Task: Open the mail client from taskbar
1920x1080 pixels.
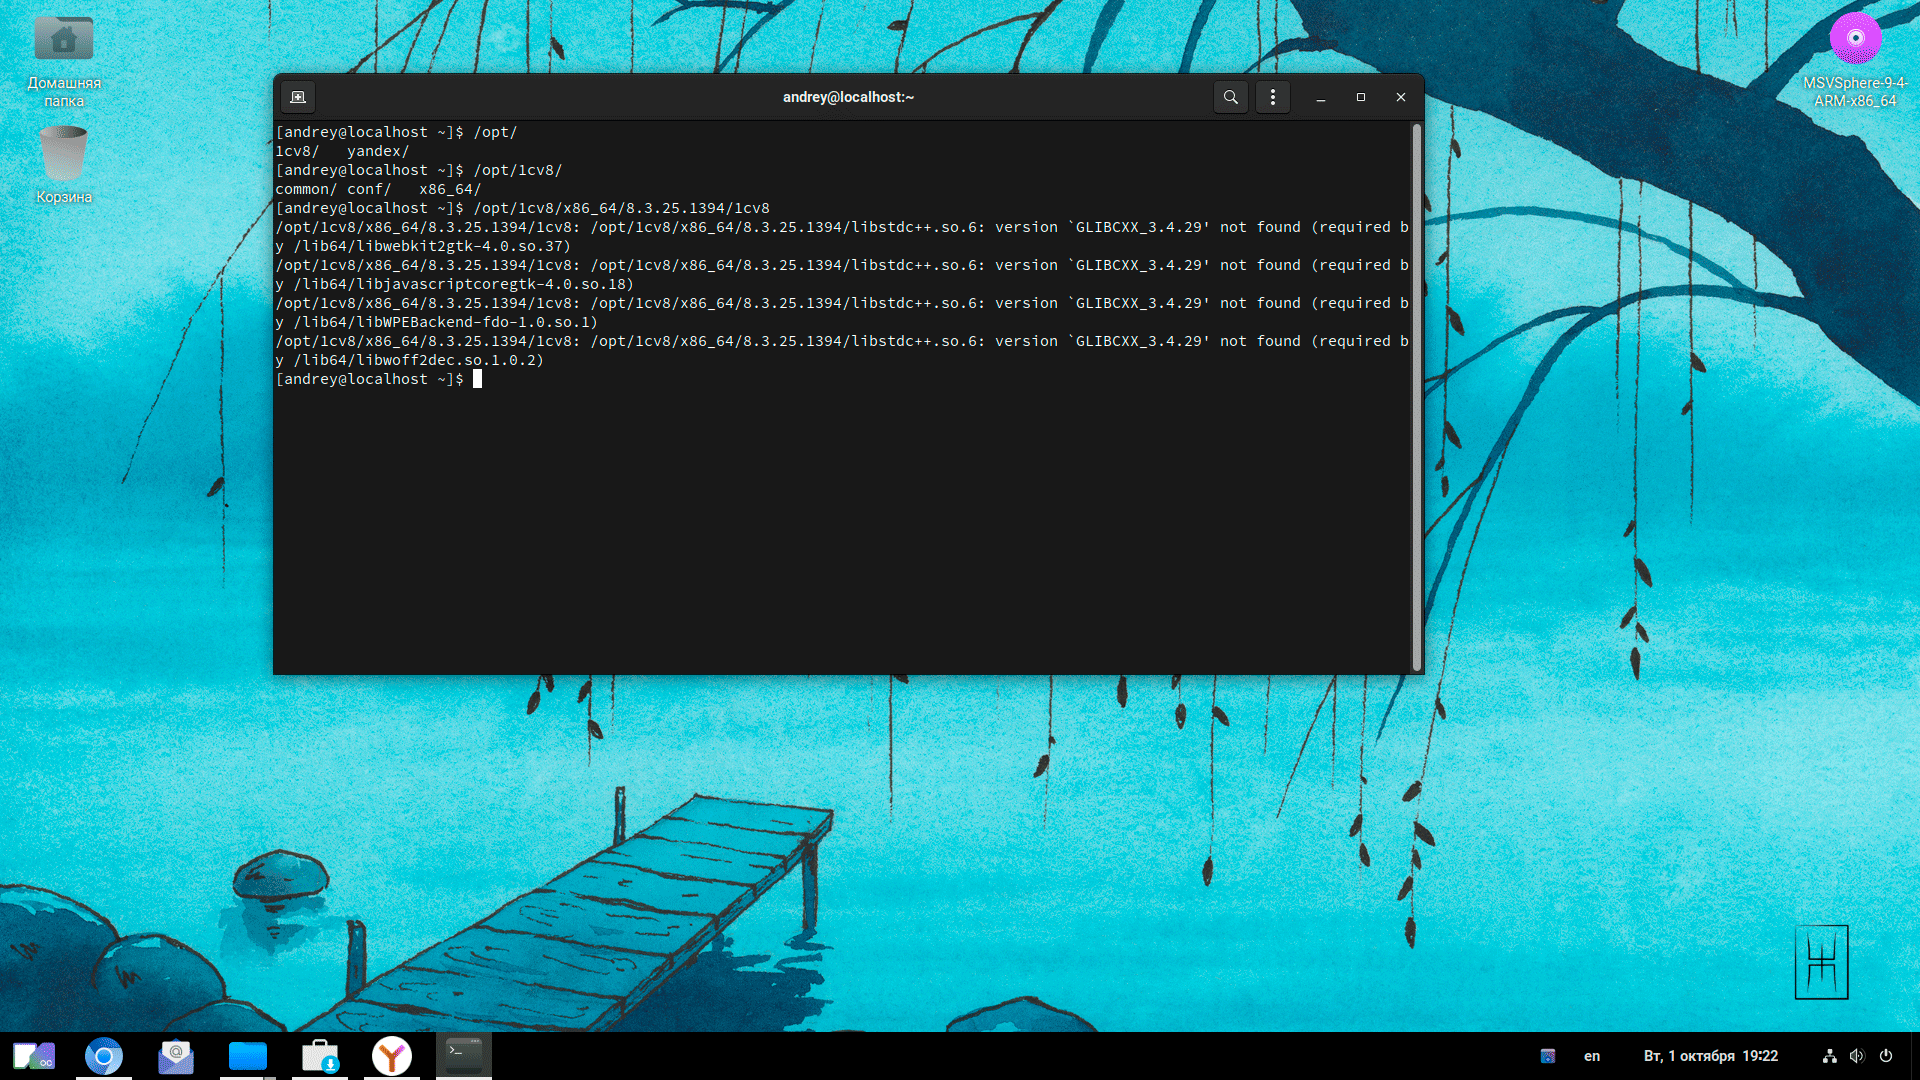Action: pos(176,1056)
